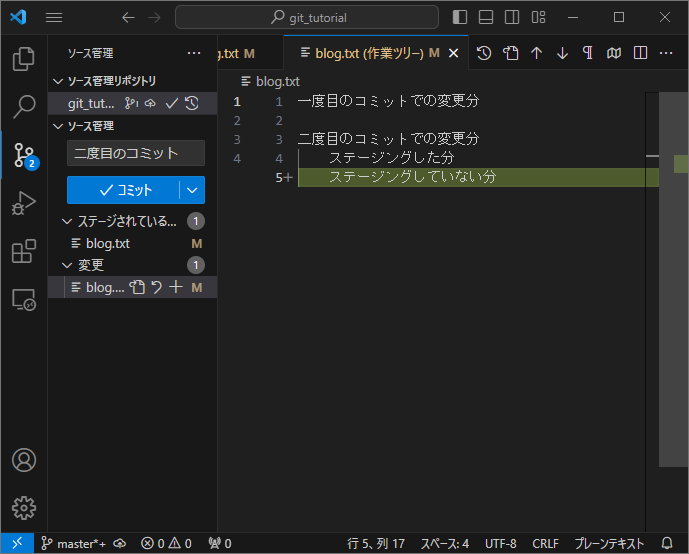Open the customize layout icon
689x554 pixels.
(538, 18)
